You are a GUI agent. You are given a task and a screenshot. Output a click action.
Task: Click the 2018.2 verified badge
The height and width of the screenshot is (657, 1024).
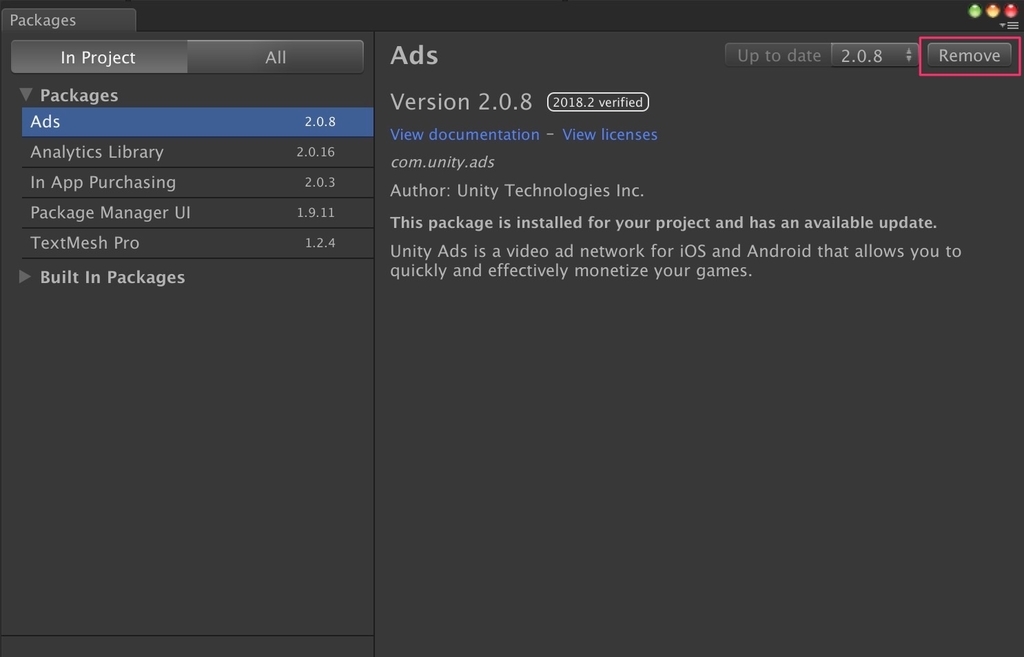[598, 102]
